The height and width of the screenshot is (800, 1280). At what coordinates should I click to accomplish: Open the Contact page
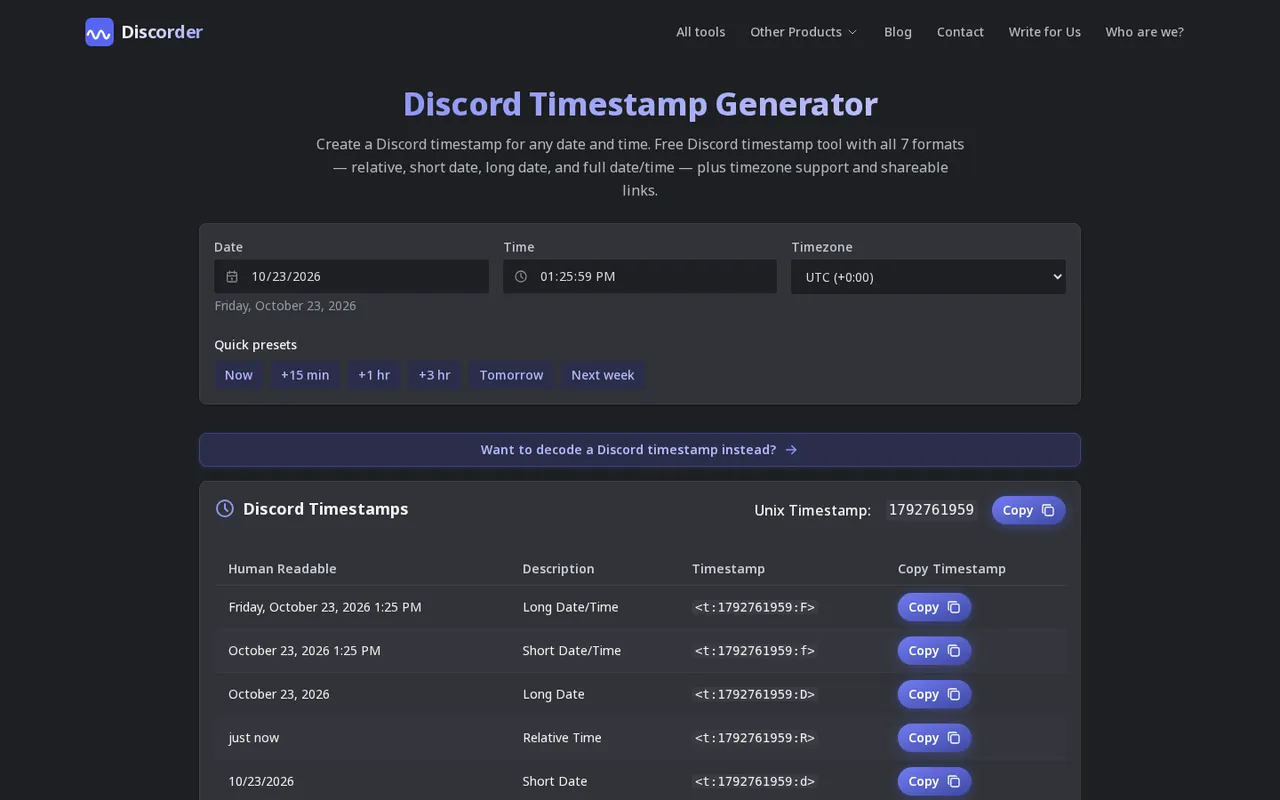pyautogui.click(x=960, y=32)
